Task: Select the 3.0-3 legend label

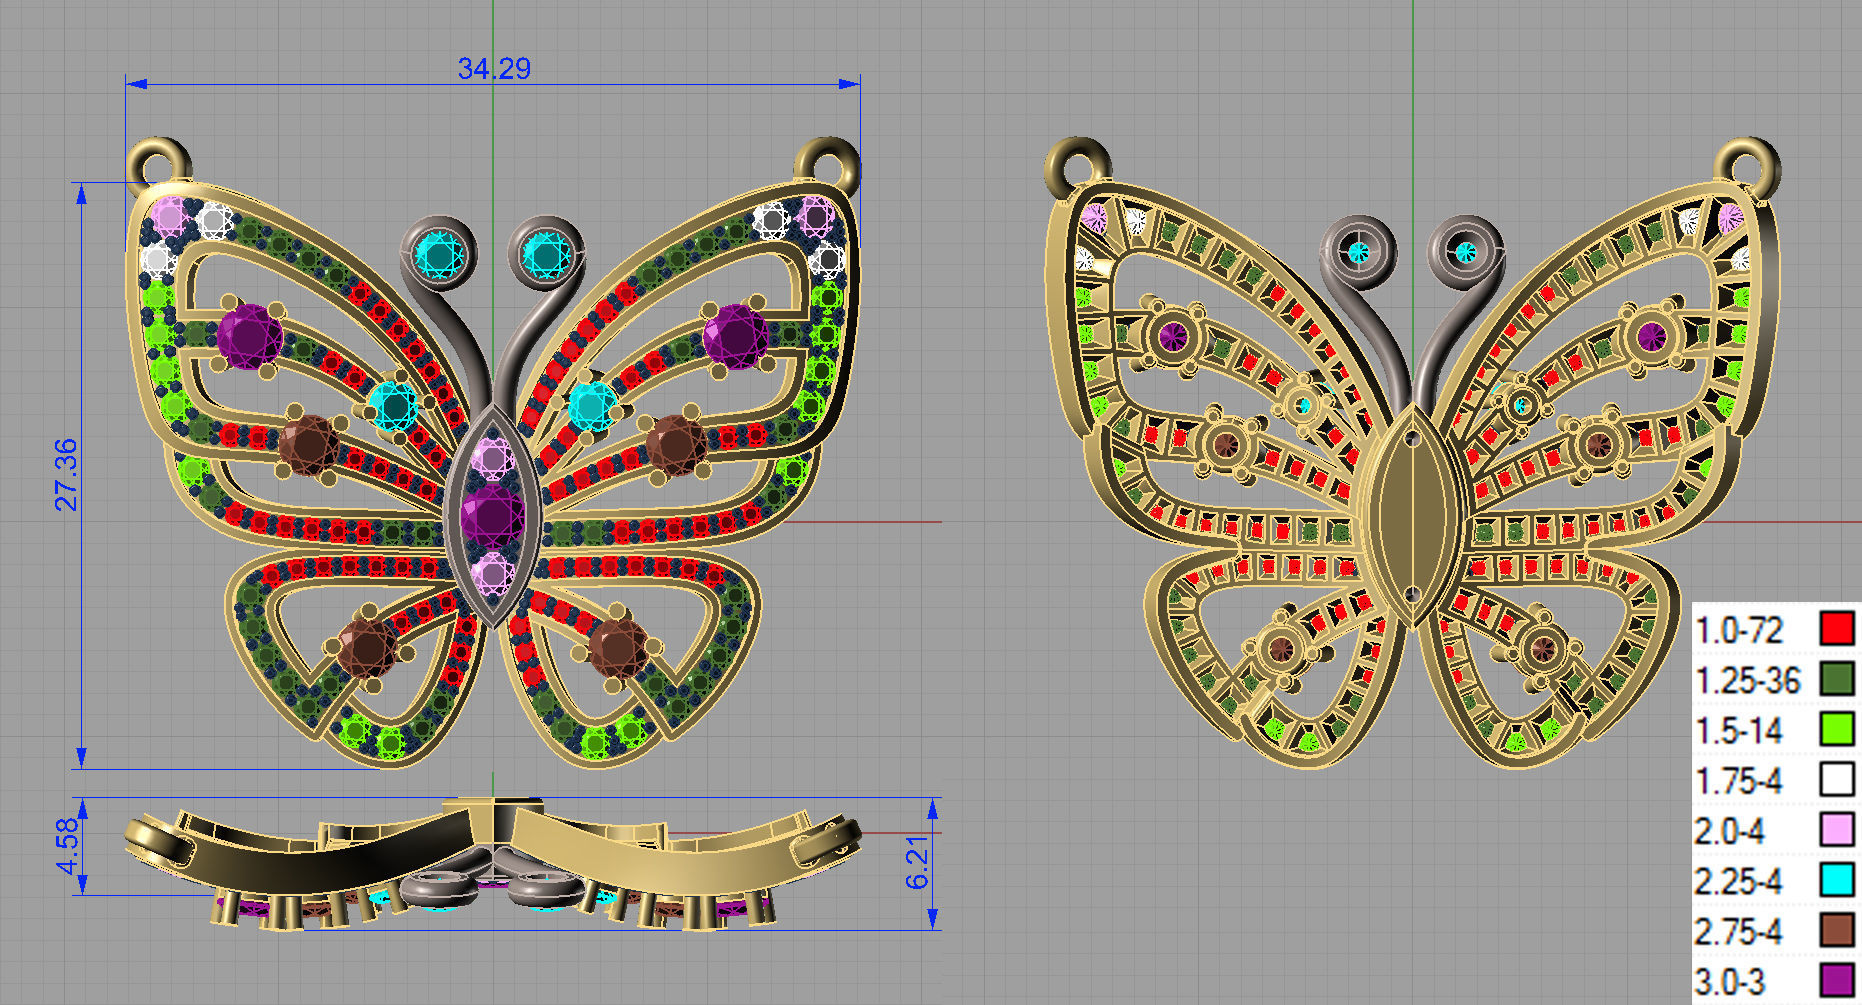Action: coord(1730,982)
